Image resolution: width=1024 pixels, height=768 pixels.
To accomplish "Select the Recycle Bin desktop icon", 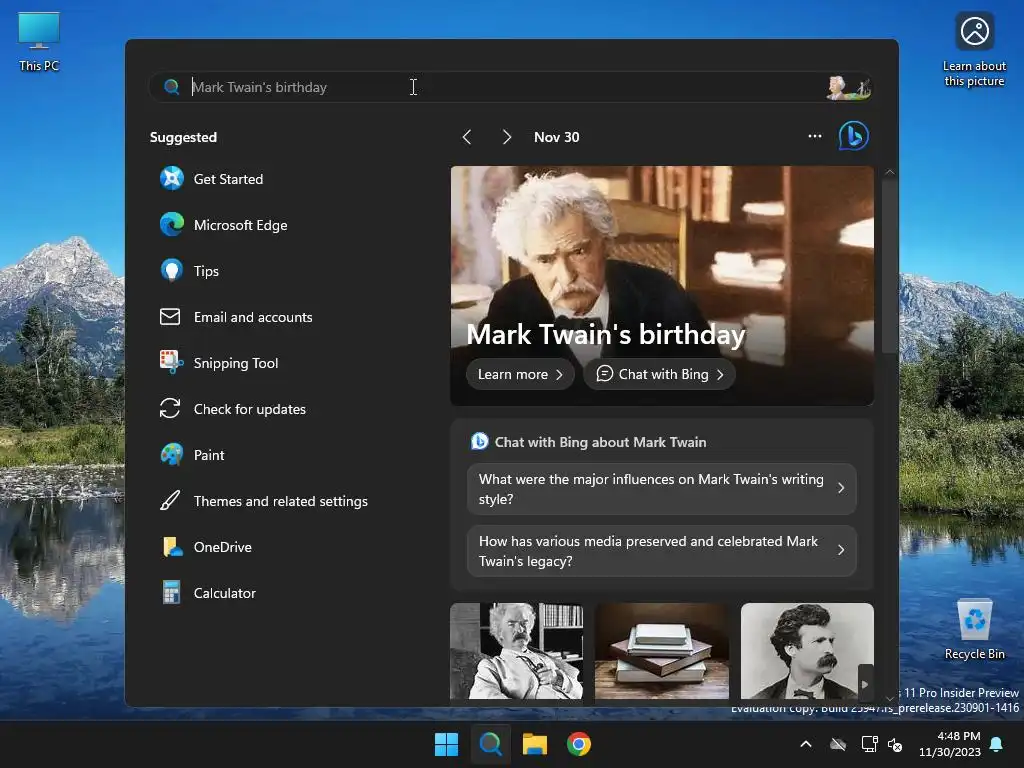I will point(974,630).
